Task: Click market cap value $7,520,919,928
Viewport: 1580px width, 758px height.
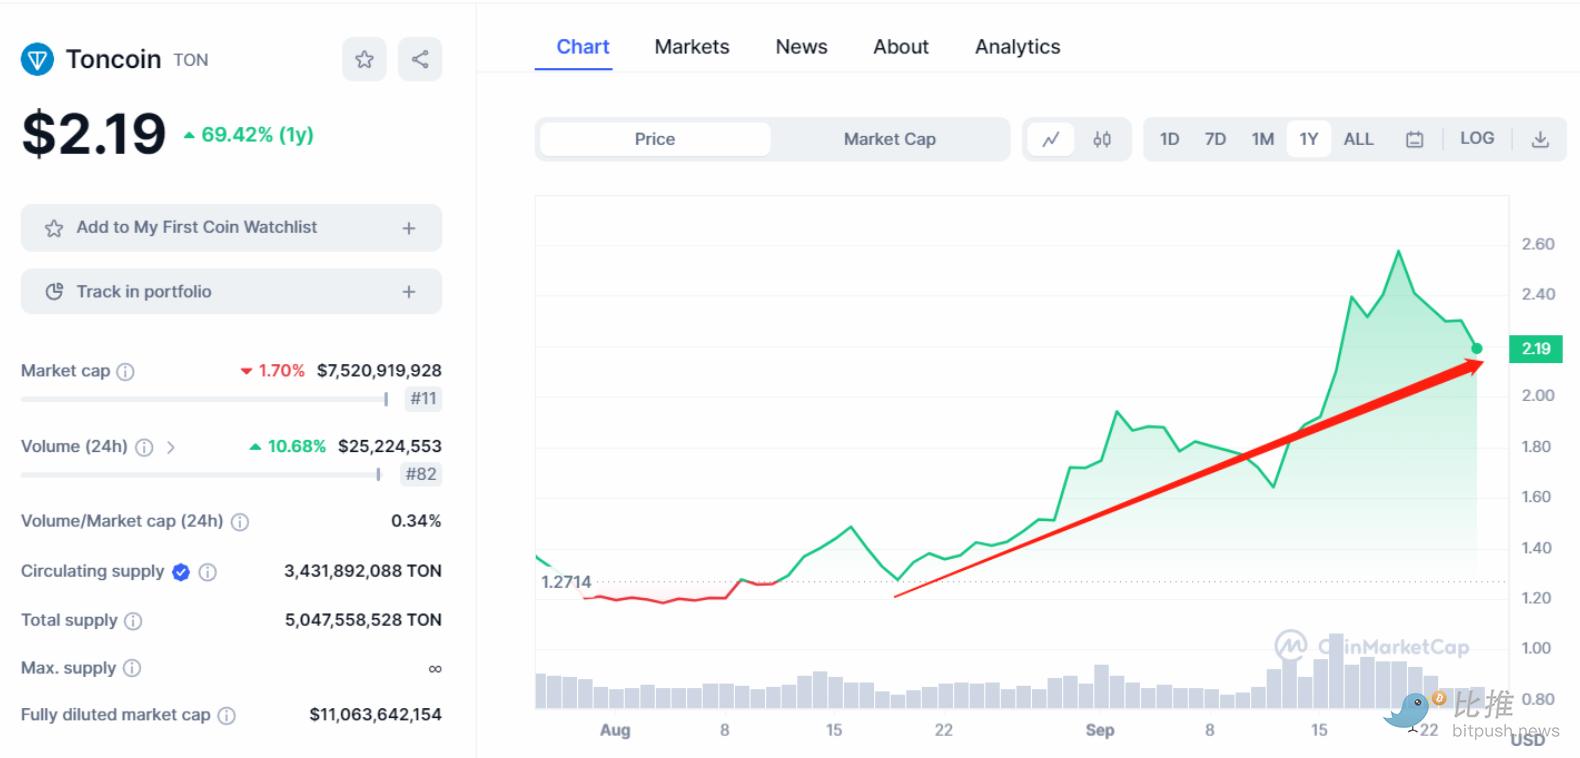Action: (379, 371)
